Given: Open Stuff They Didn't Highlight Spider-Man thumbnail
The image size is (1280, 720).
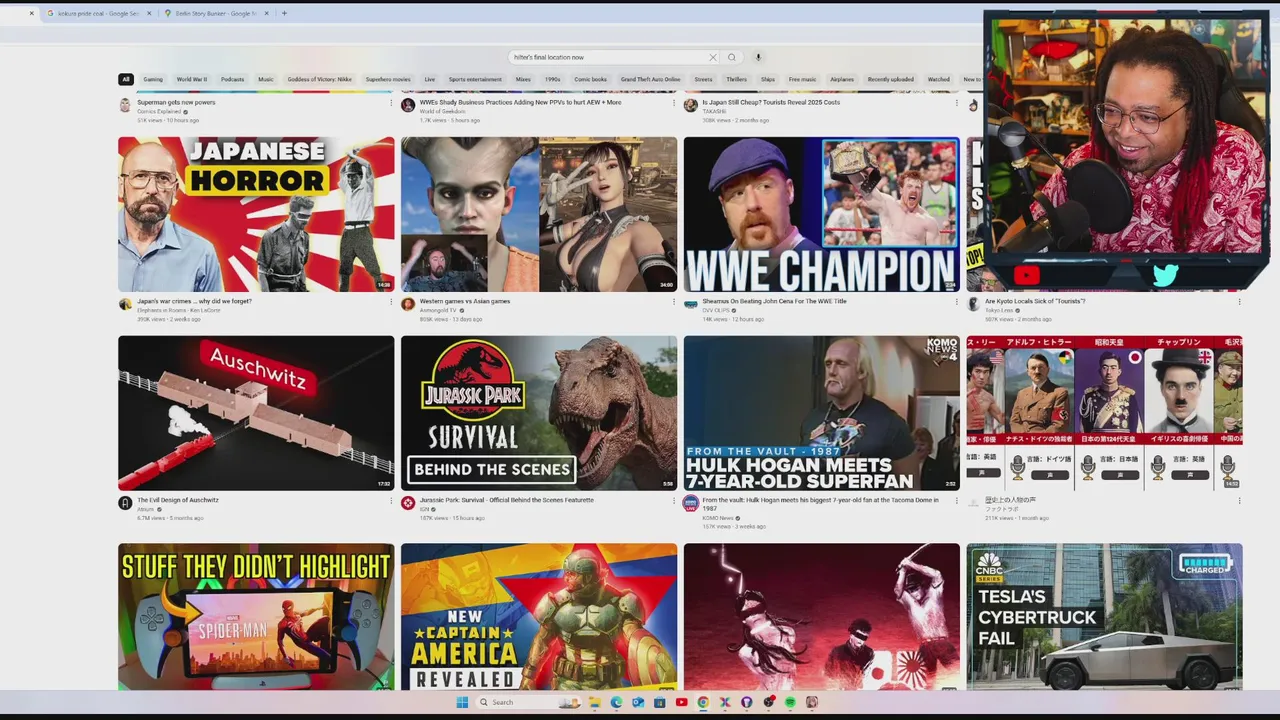Looking at the screenshot, I should point(256,617).
